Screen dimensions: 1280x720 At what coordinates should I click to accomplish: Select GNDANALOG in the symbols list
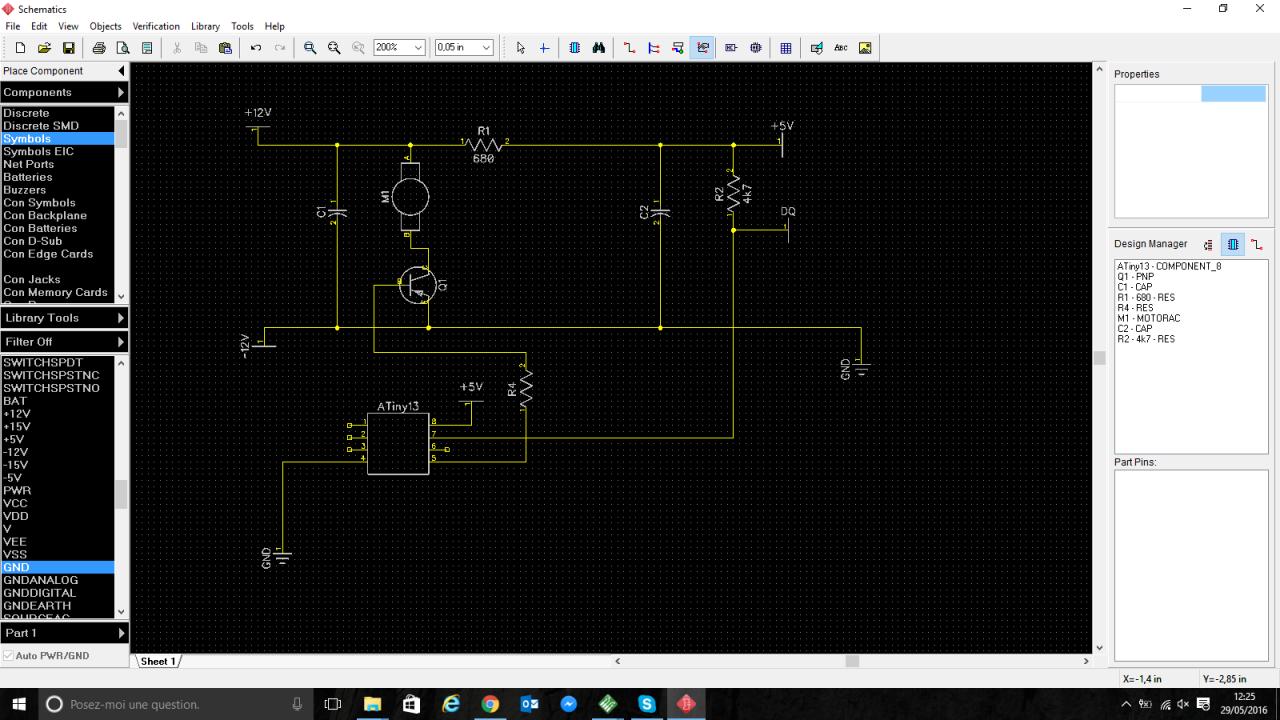[40, 580]
